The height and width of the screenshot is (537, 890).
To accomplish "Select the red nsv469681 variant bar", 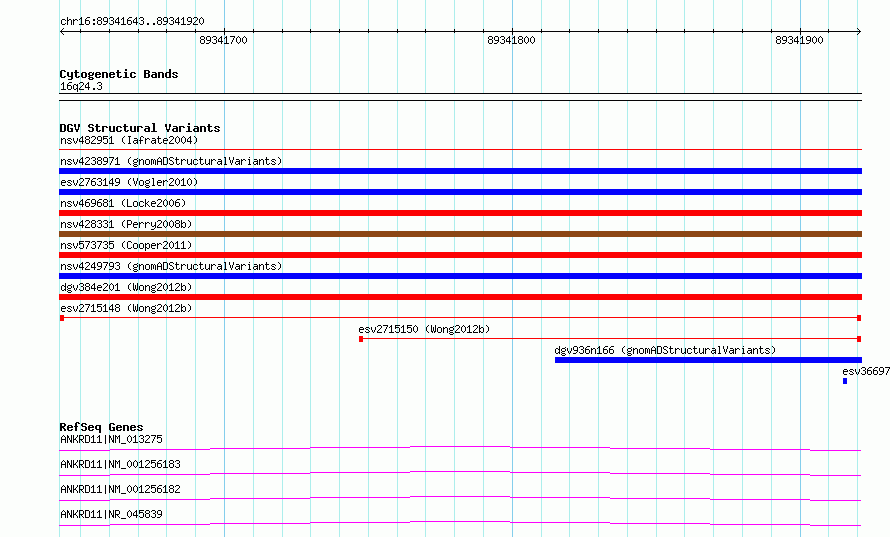I will (460, 213).
